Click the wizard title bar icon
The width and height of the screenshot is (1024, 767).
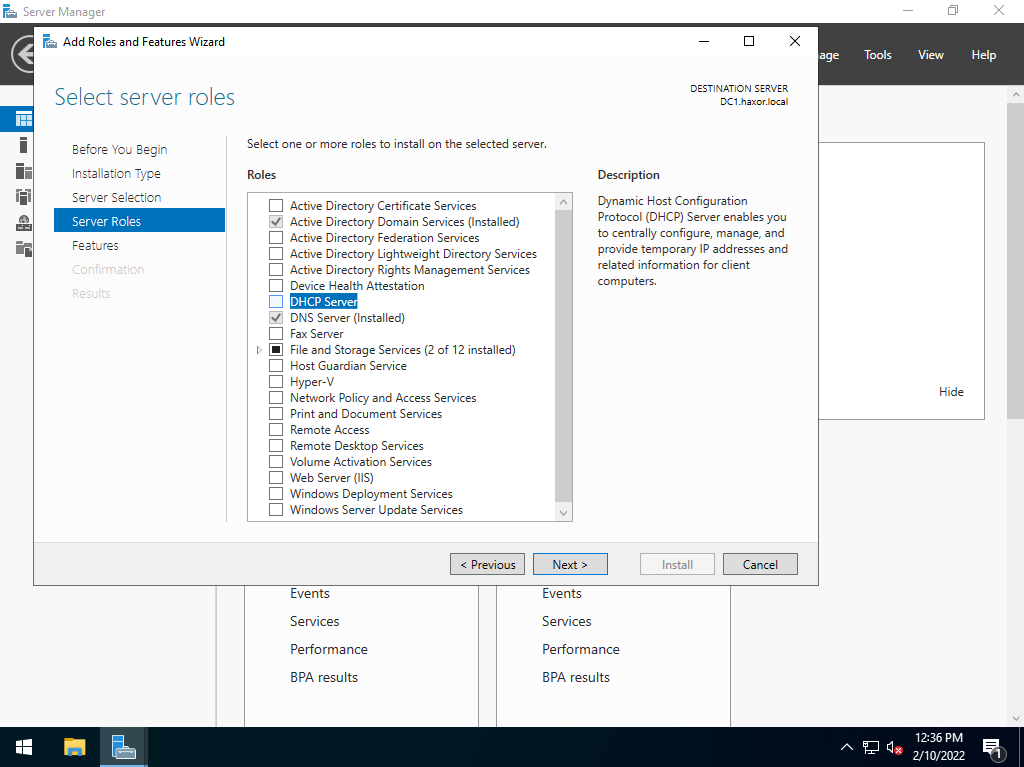tap(50, 42)
